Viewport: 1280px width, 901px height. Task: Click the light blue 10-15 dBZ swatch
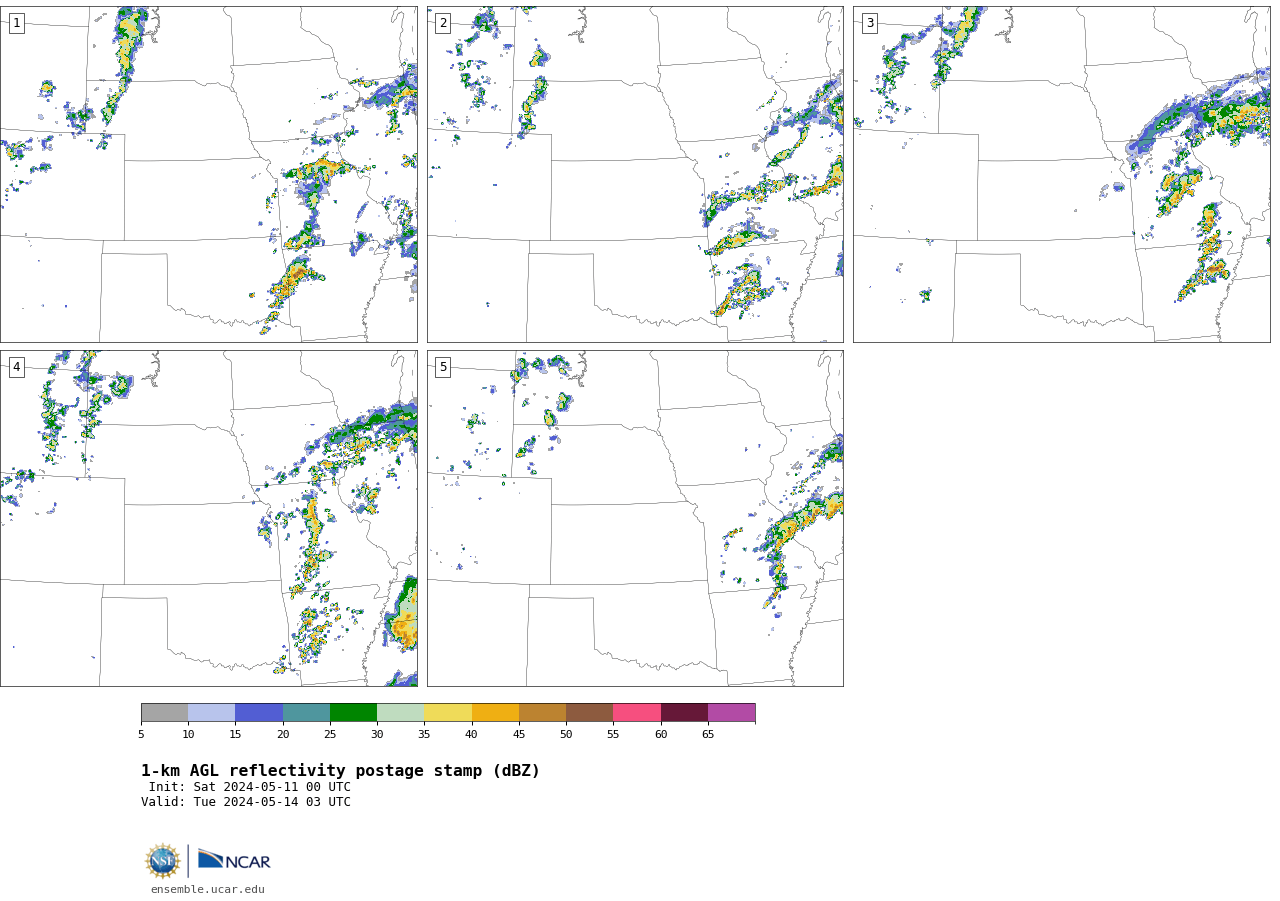click(x=211, y=712)
